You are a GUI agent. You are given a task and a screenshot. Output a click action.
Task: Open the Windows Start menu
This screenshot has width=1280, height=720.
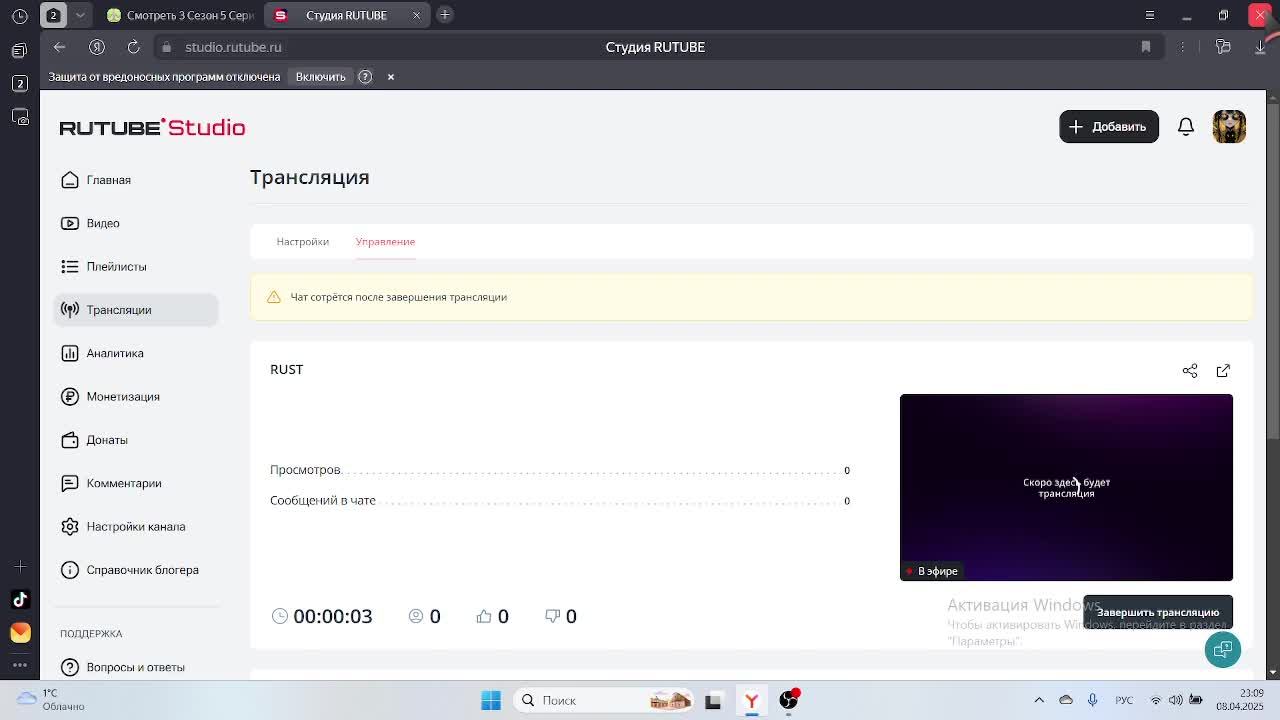point(491,700)
